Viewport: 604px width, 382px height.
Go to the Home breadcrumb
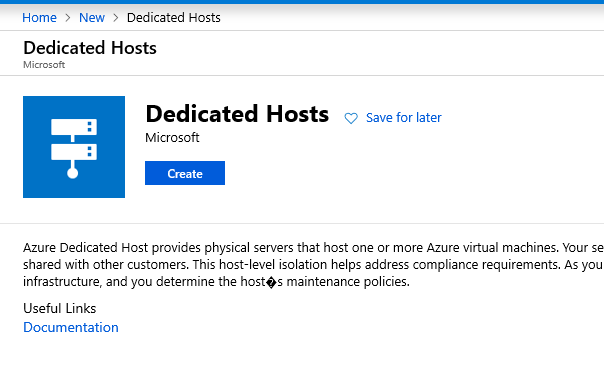click(39, 18)
